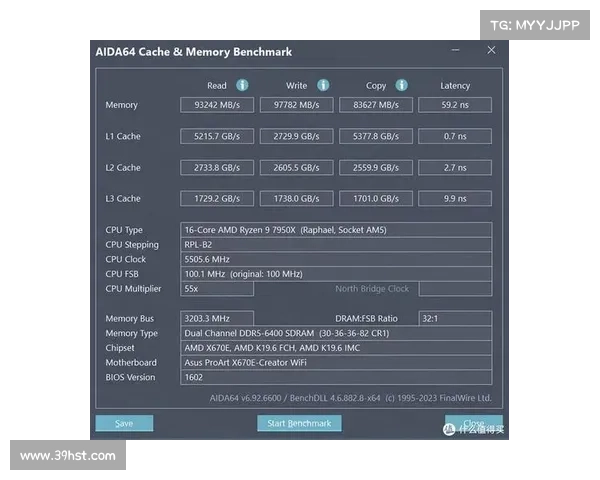Click the Close button at bottom right
This screenshot has height=480, width=600.
coord(473,423)
